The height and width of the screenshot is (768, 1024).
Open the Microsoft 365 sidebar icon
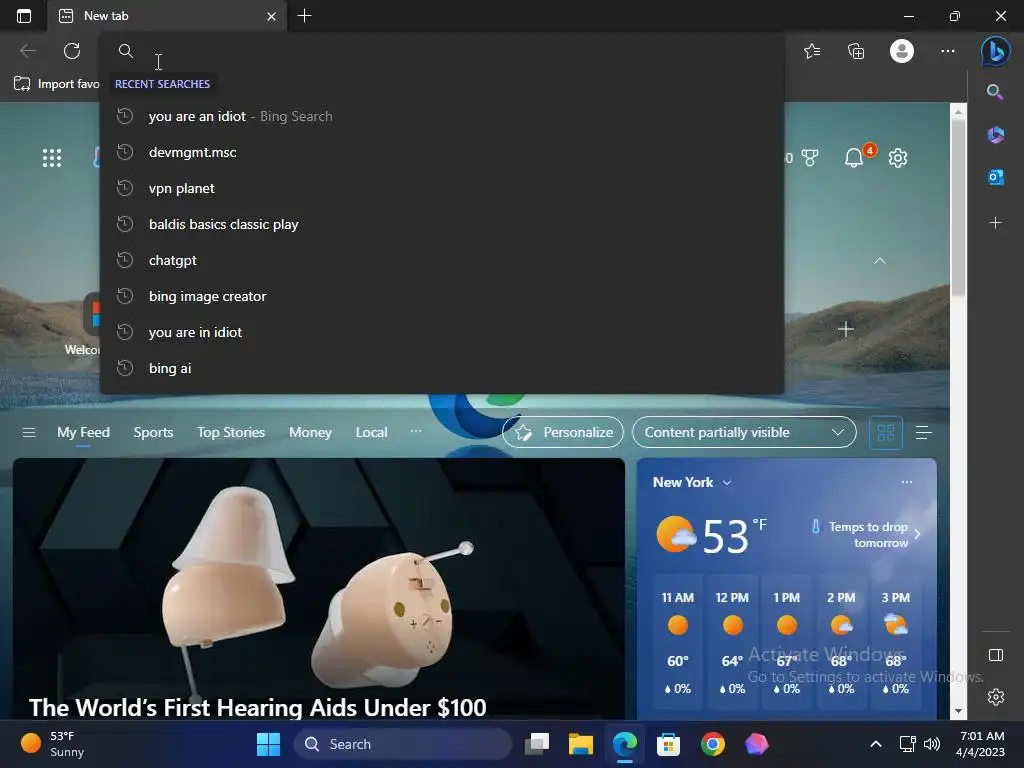(x=996, y=135)
